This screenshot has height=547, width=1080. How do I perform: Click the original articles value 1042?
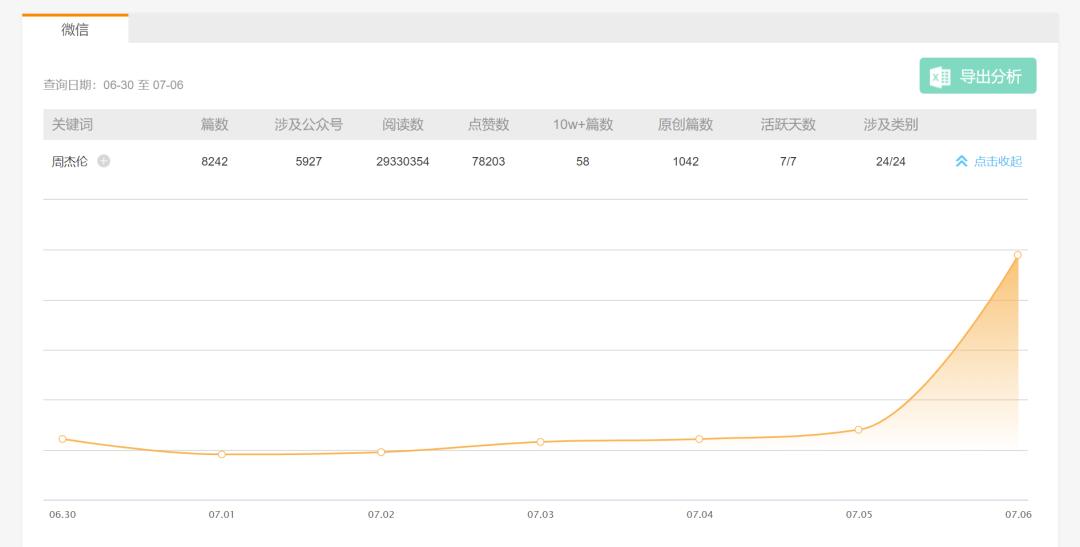[685, 162]
